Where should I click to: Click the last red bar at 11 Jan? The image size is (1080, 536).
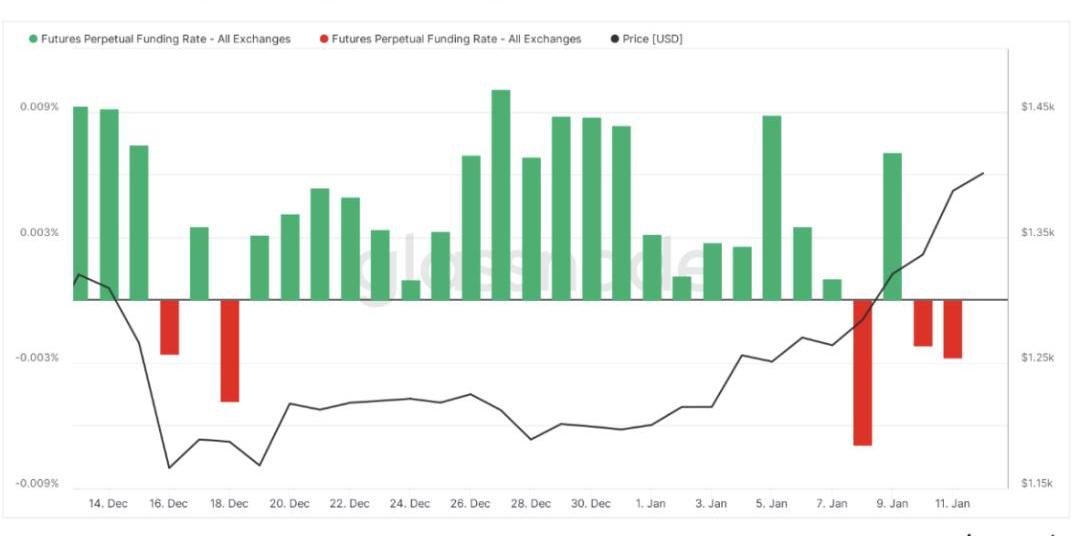(952, 329)
